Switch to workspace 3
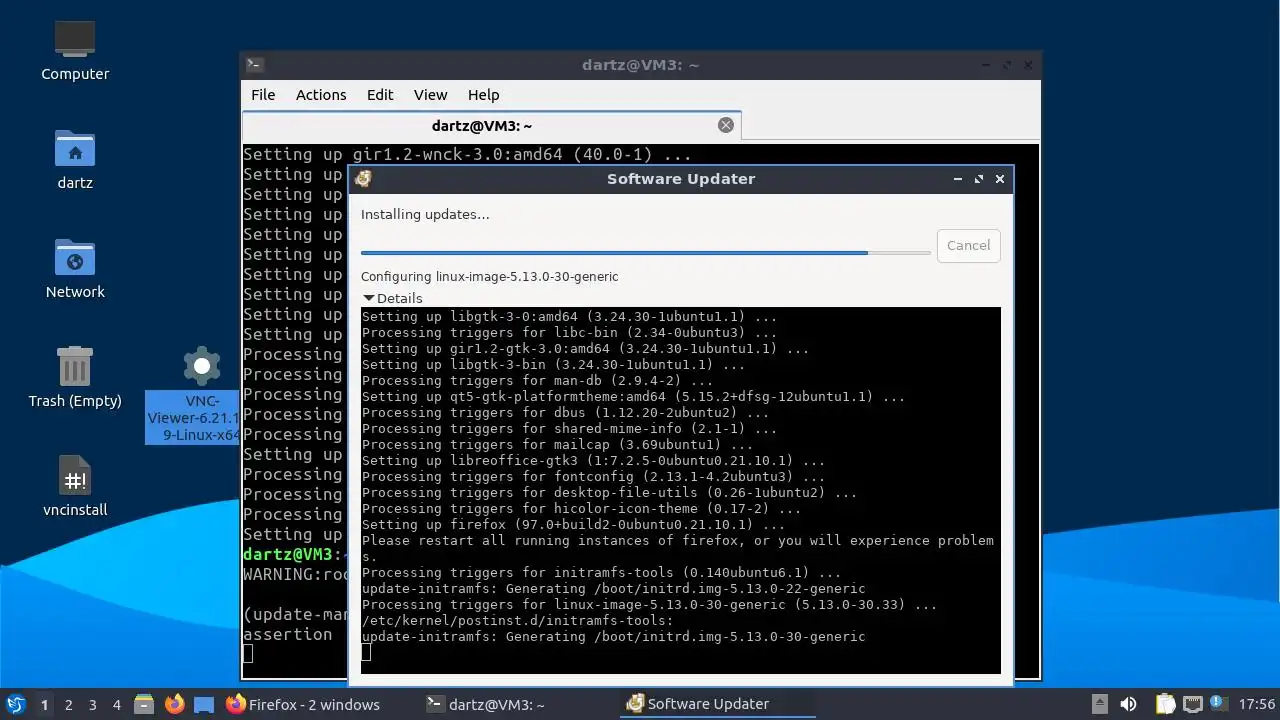The width and height of the screenshot is (1280, 720). (x=92, y=705)
